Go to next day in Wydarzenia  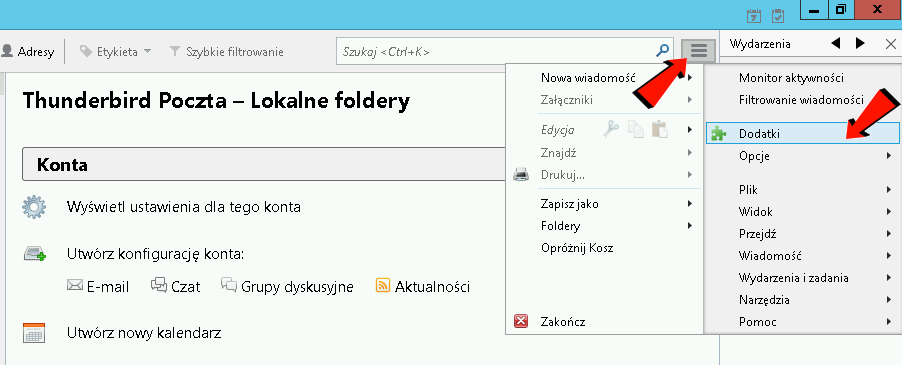coord(860,43)
